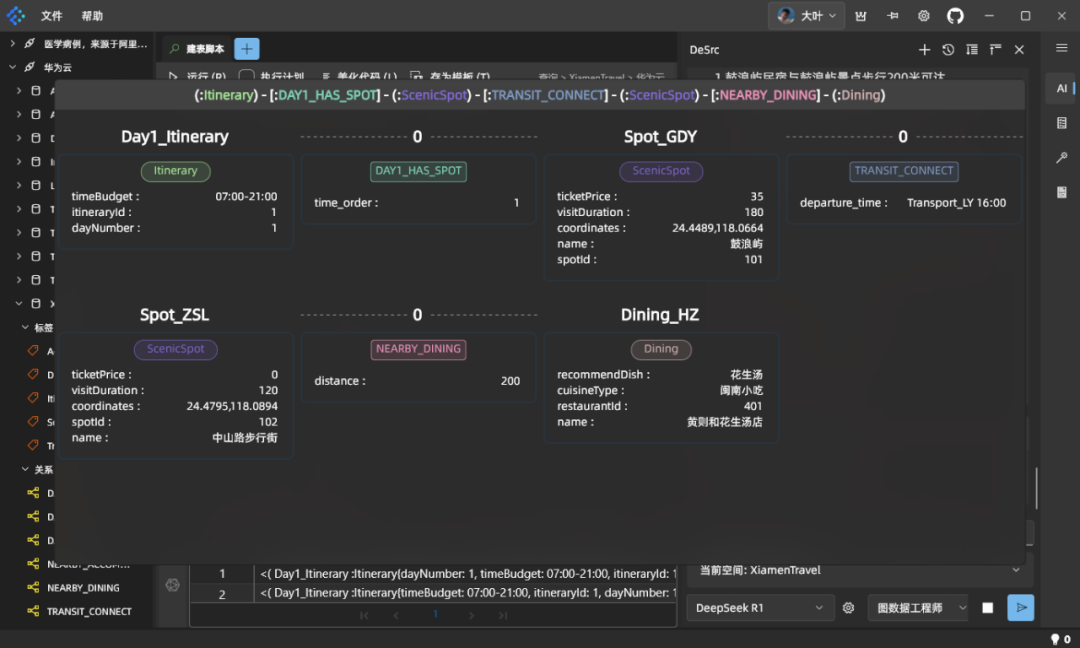Viewport: 1080px width, 648px height.
Task: Open the 图数据工程师 role dropdown
Action: click(x=917, y=607)
